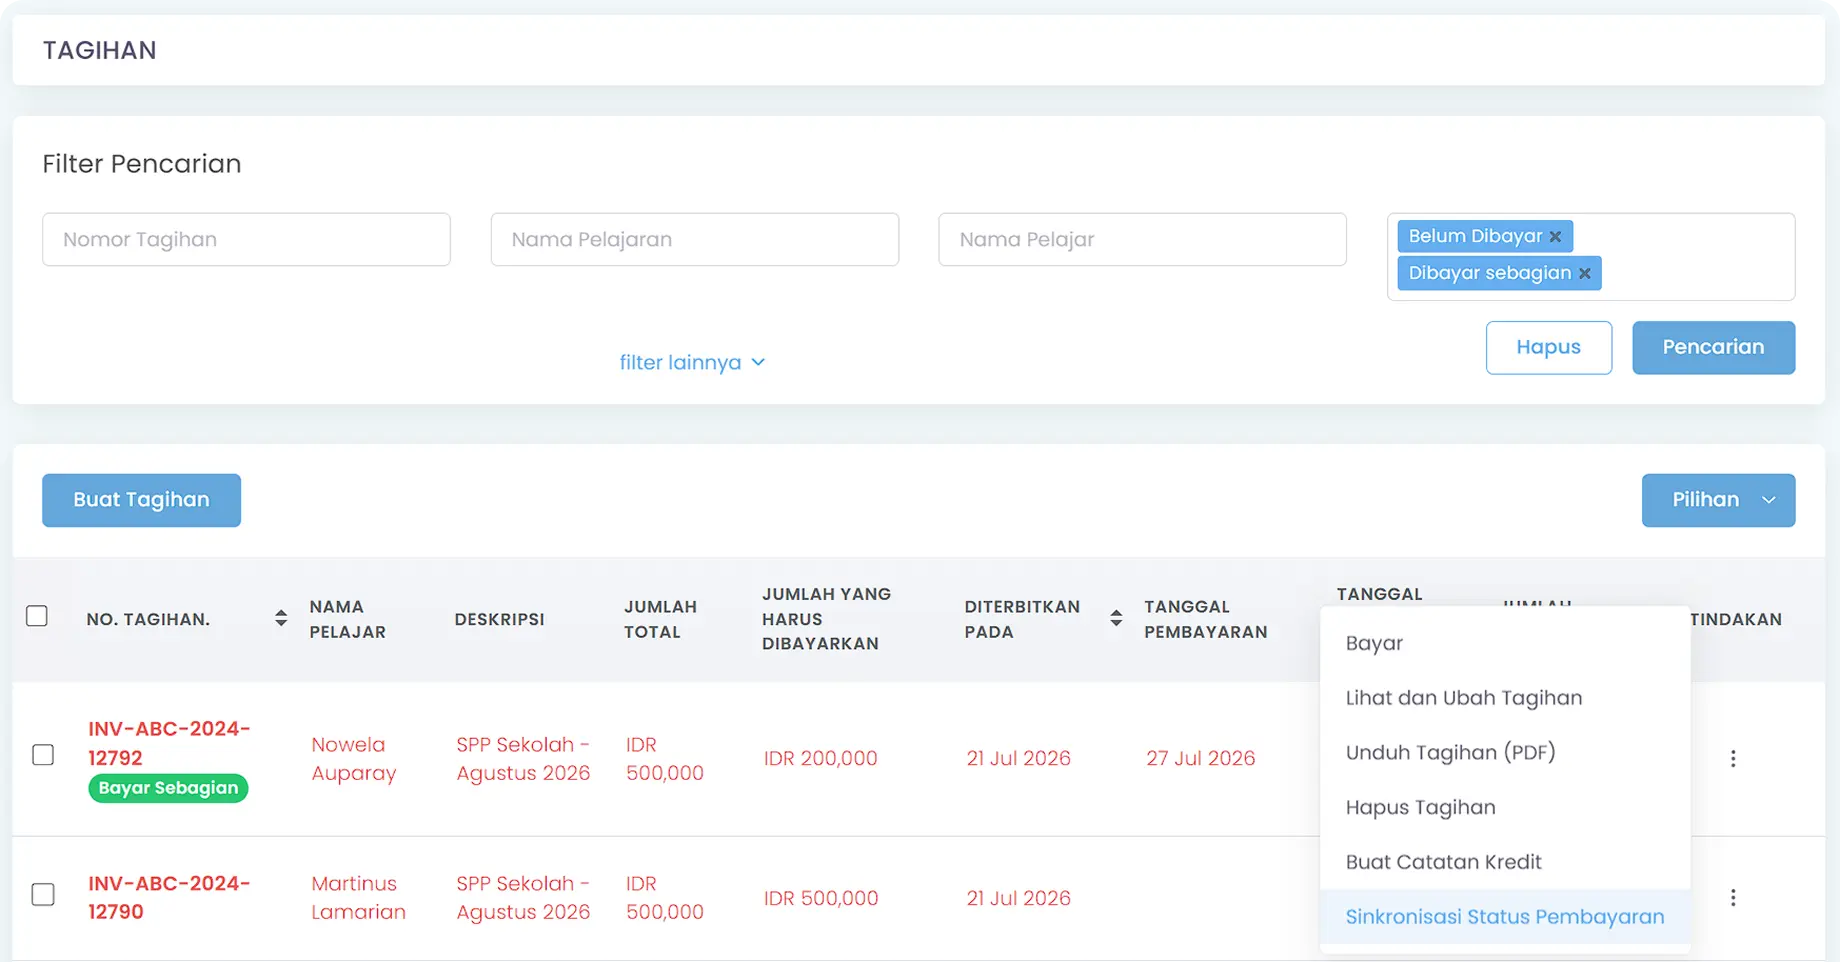Open the Pilihan dropdown
This screenshot has width=1840, height=962.
(x=1718, y=500)
